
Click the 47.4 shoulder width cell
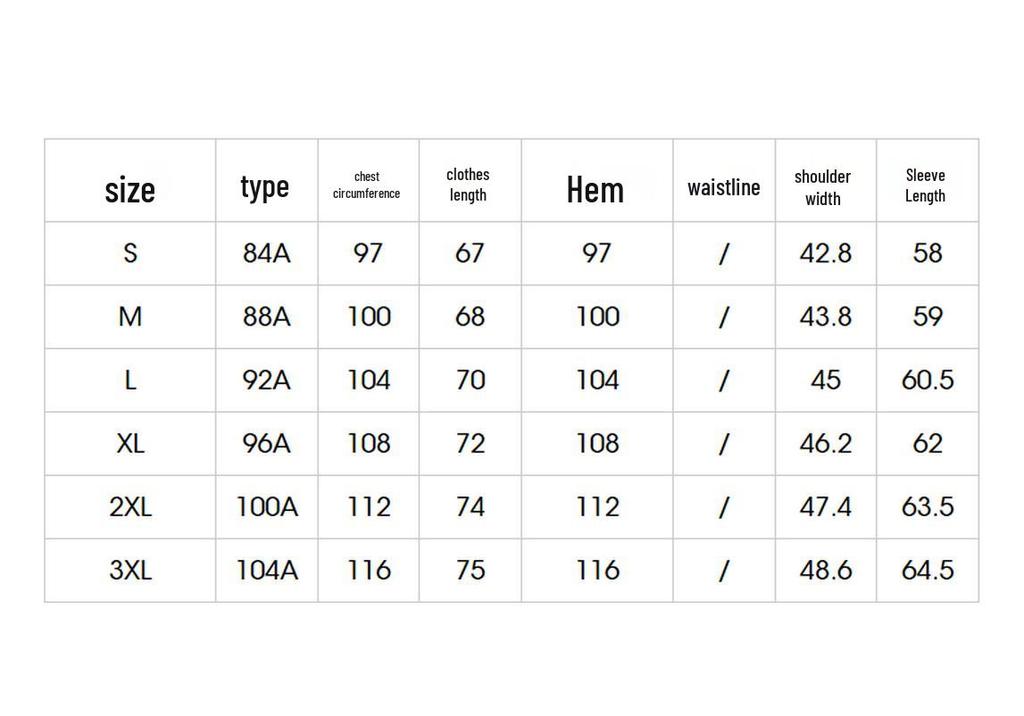coord(825,507)
